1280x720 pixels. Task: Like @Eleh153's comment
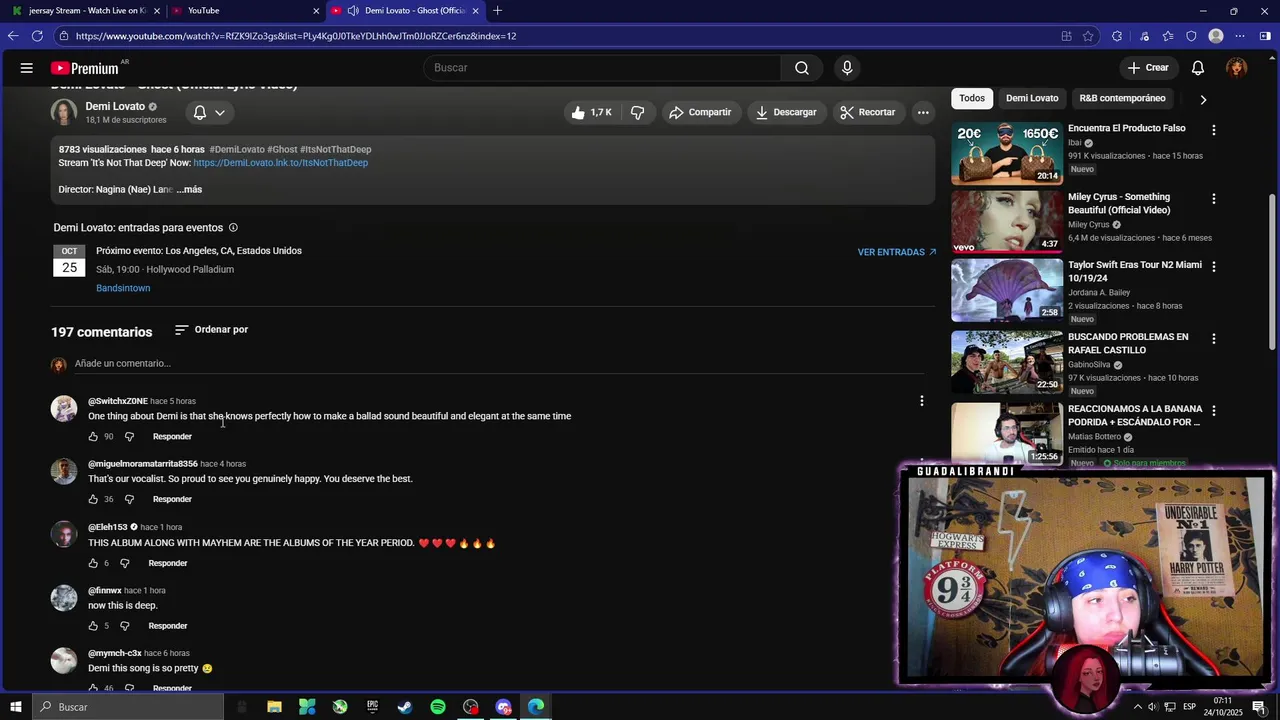(x=93, y=564)
